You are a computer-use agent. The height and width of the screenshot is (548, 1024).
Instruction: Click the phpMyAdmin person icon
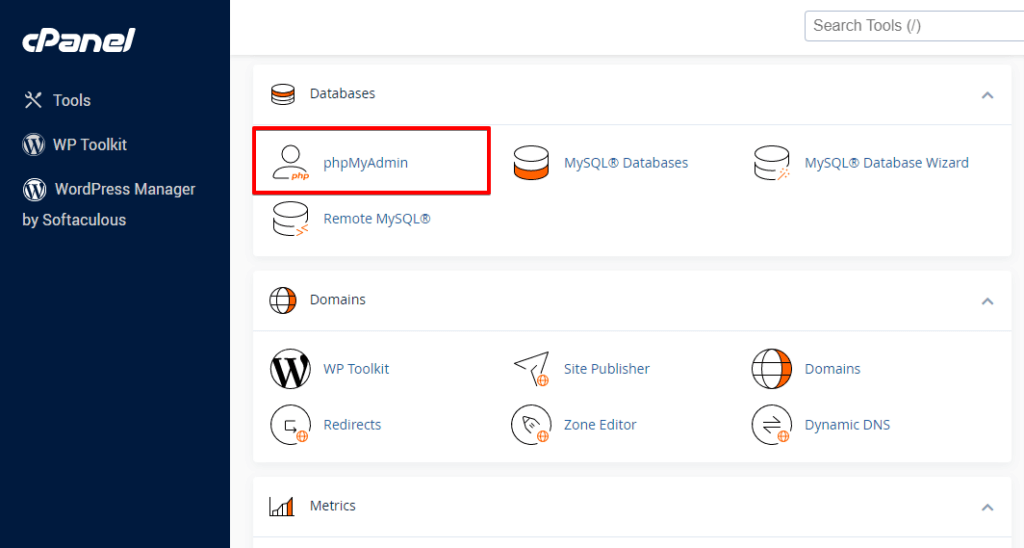point(291,163)
